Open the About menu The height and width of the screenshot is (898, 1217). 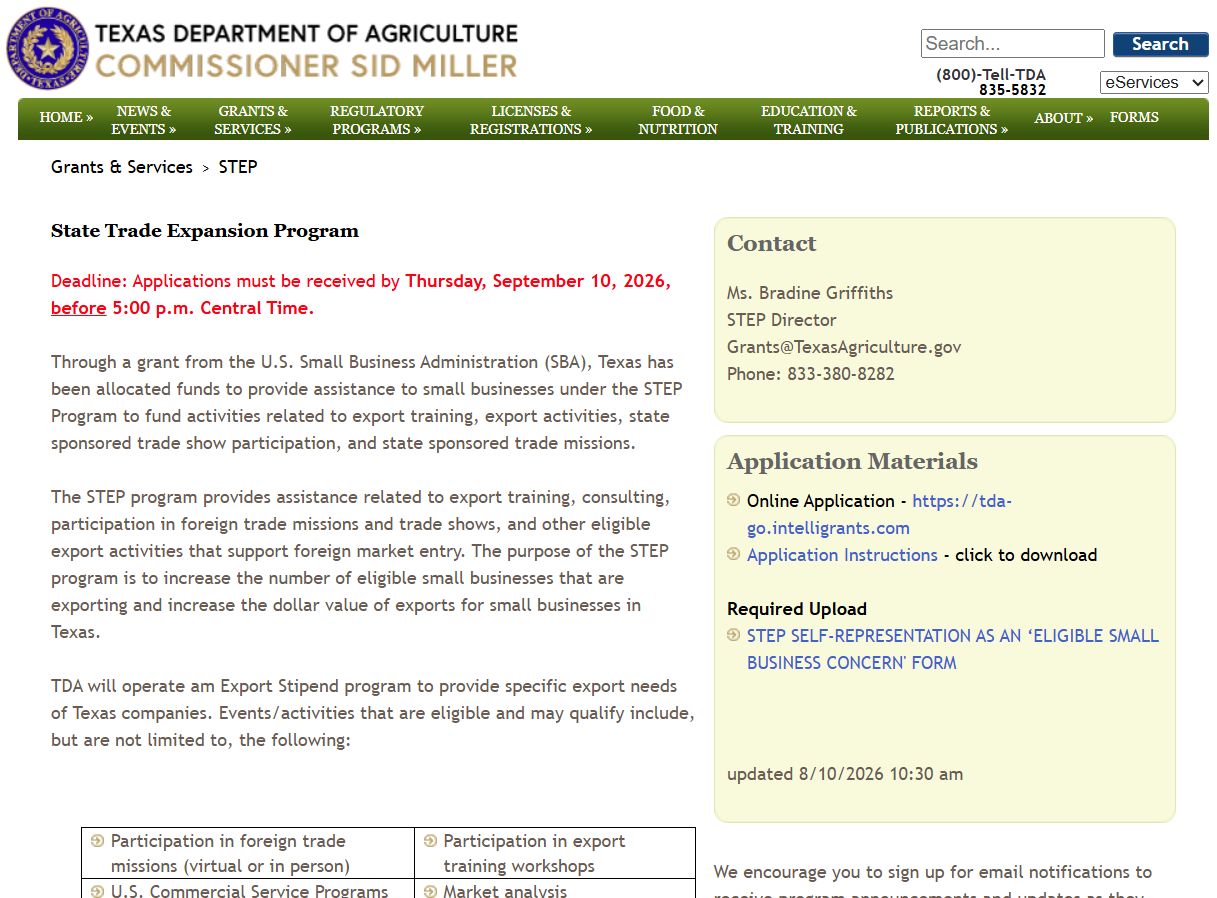tap(1063, 118)
